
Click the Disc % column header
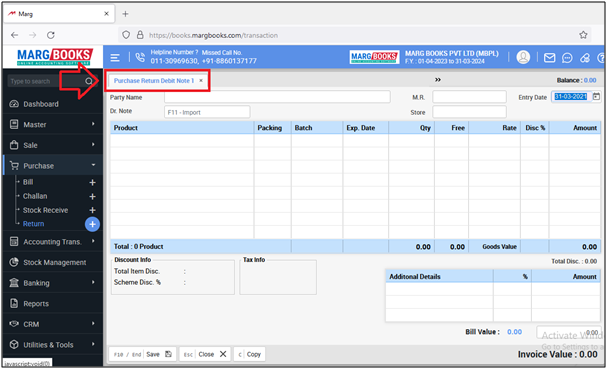(535, 128)
